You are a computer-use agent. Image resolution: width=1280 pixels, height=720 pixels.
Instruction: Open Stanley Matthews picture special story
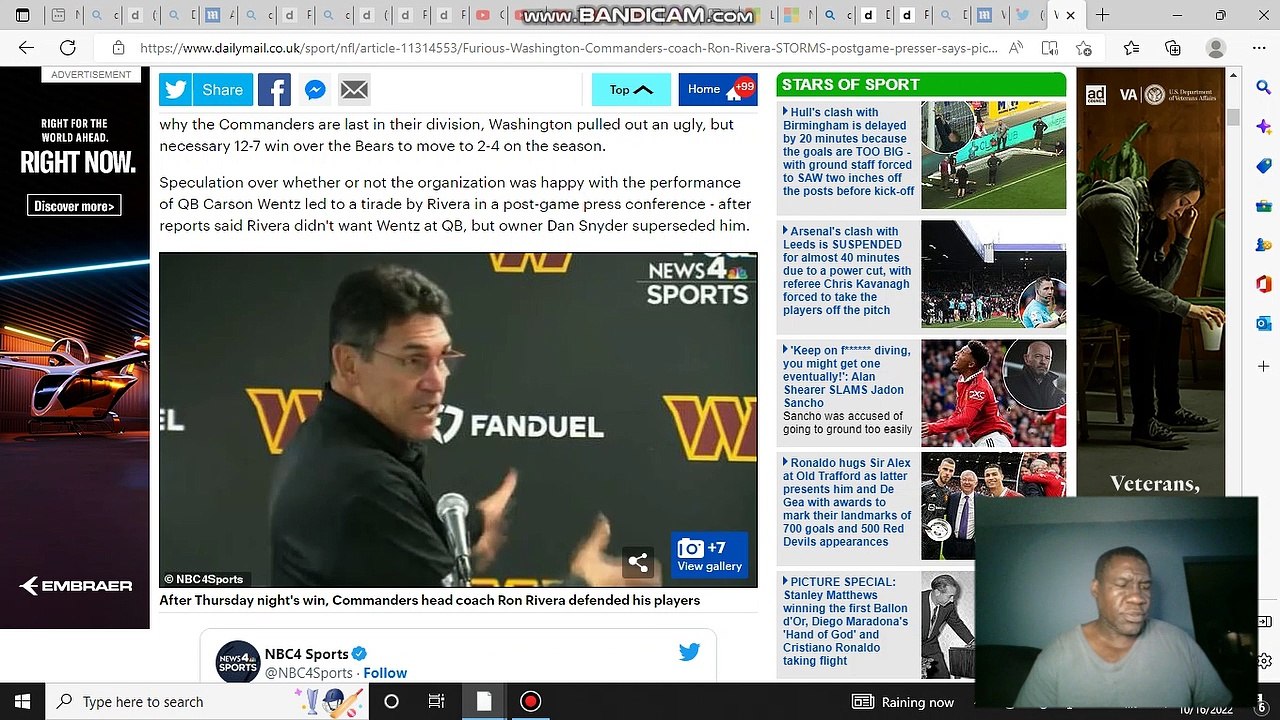[x=846, y=621]
